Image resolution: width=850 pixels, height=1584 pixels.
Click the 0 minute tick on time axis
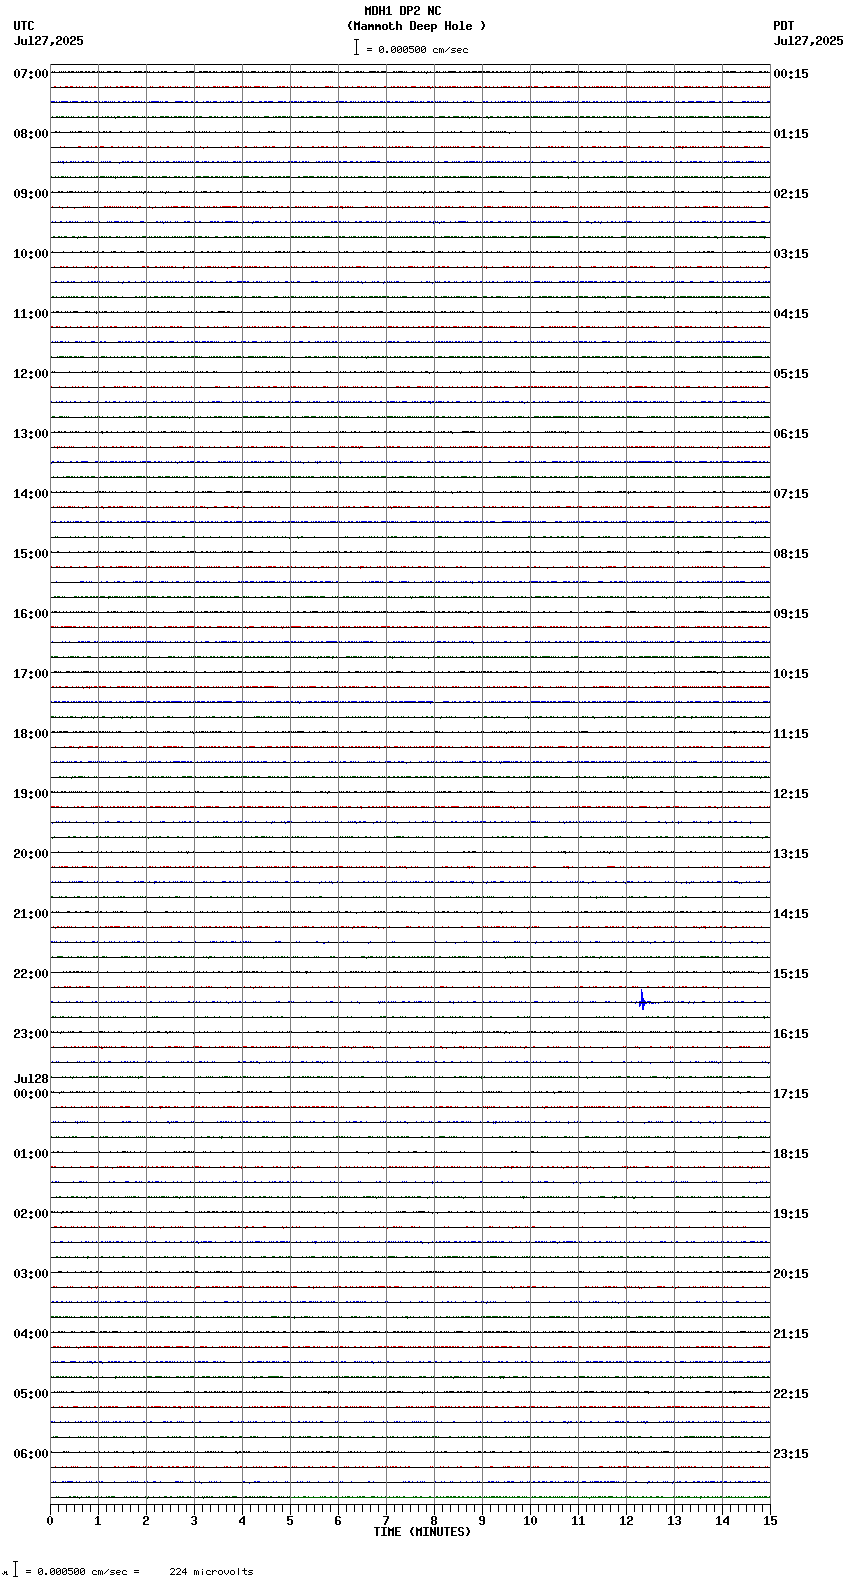(x=50, y=1521)
